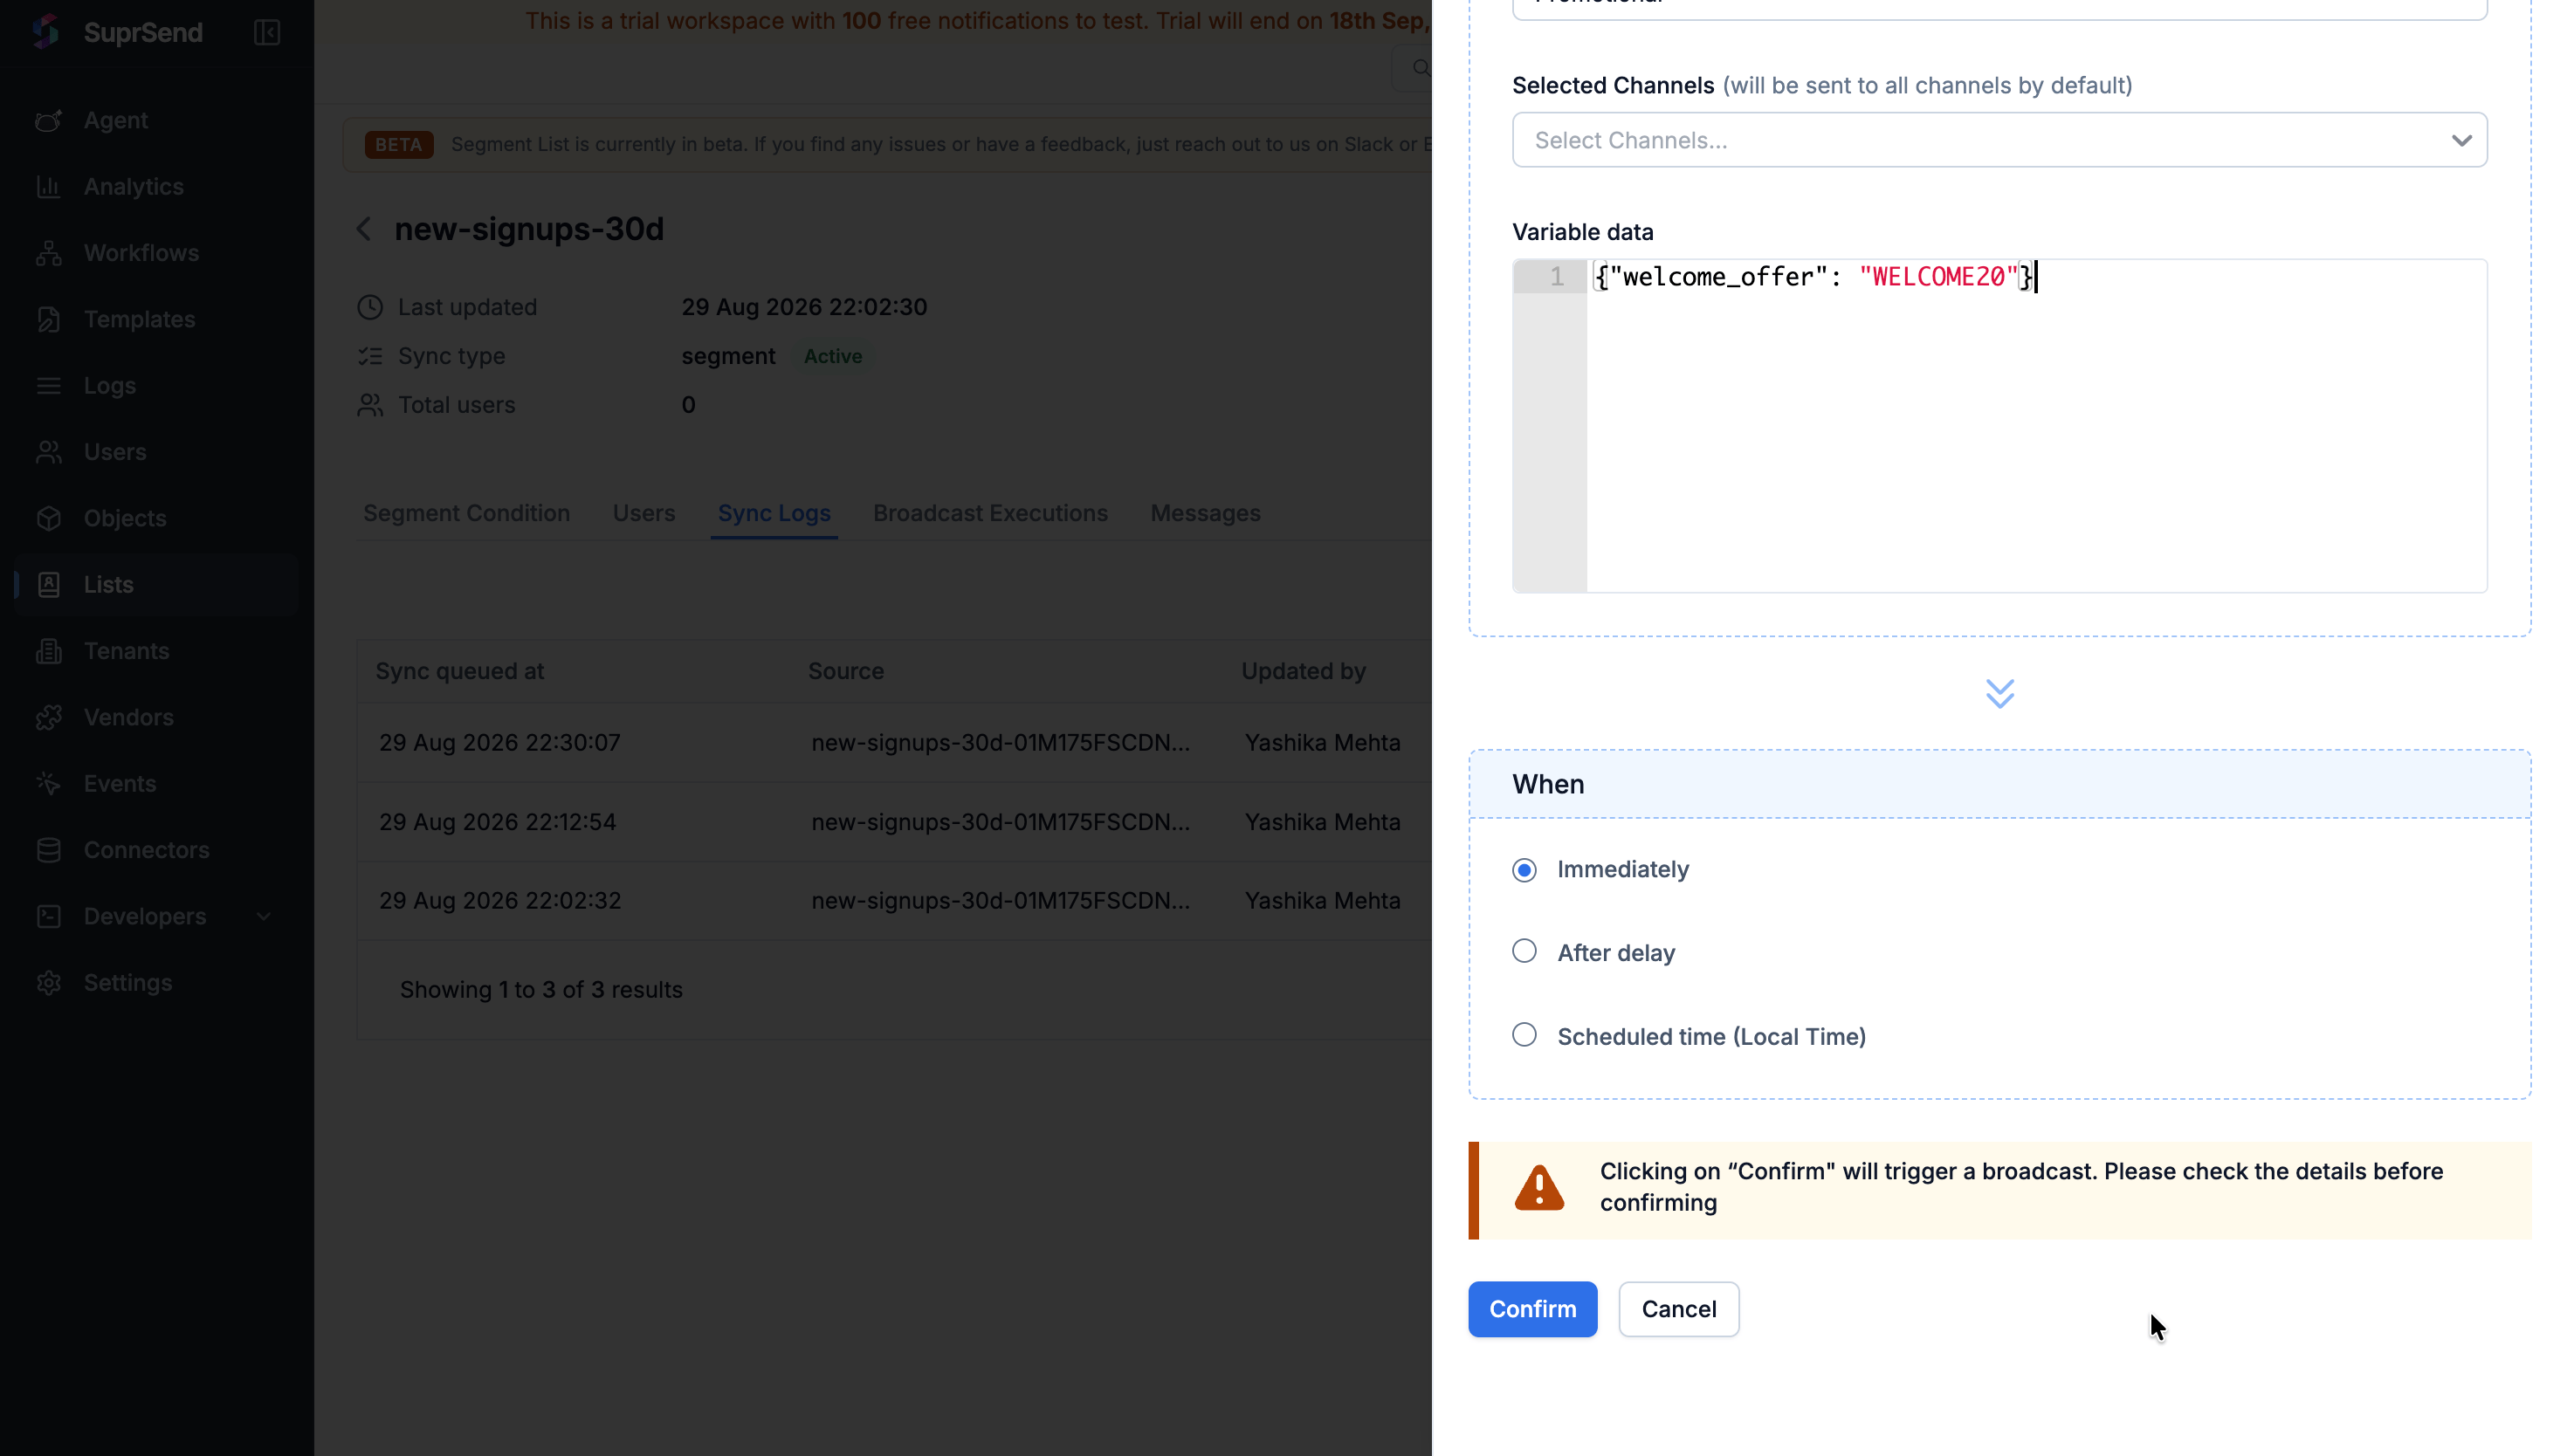The width and height of the screenshot is (2567, 1456).
Task: Open Connectors in the sidebar
Action: [146, 850]
